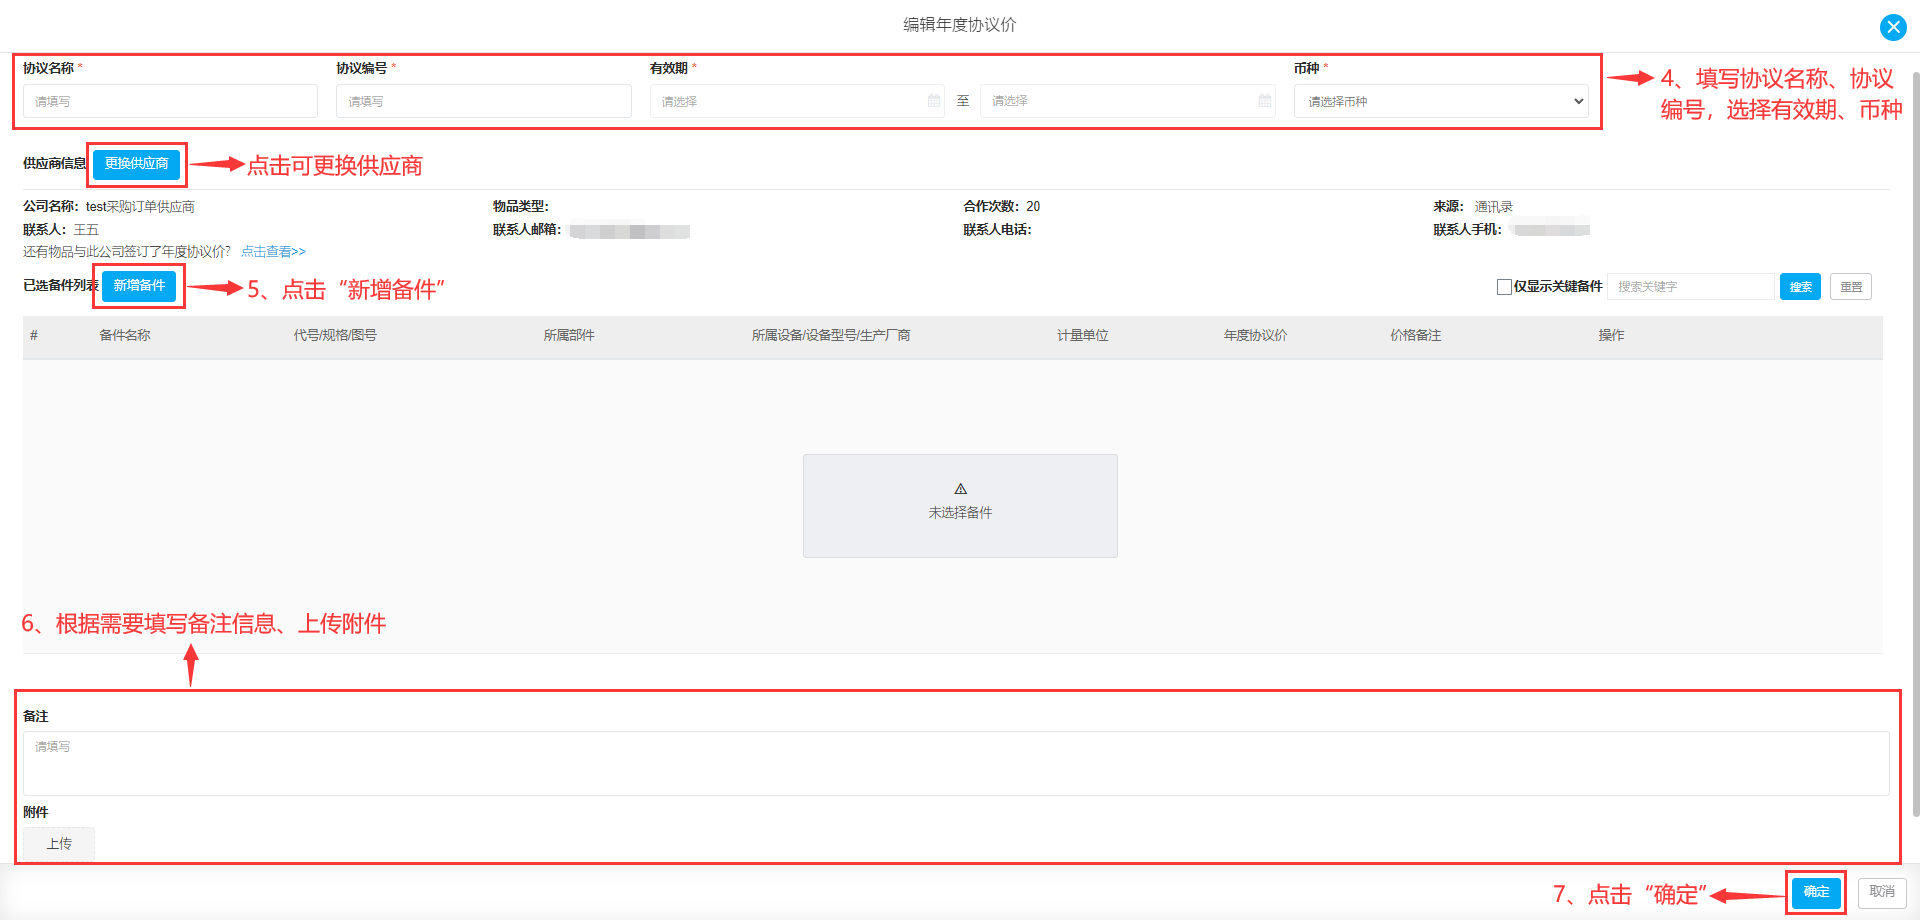Click the page vertical scrollbar
This screenshot has width=1920, height=920.
[1915, 445]
